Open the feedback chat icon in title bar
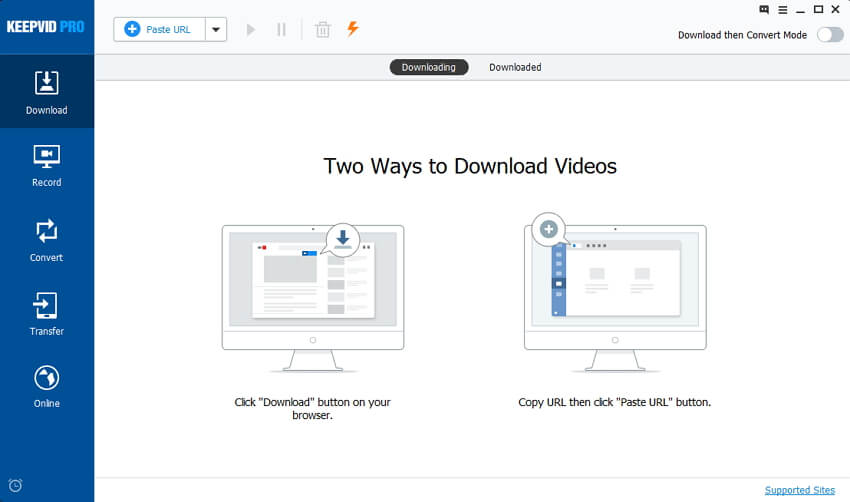The height and width of the screenshot is (502, 850). 764,9
